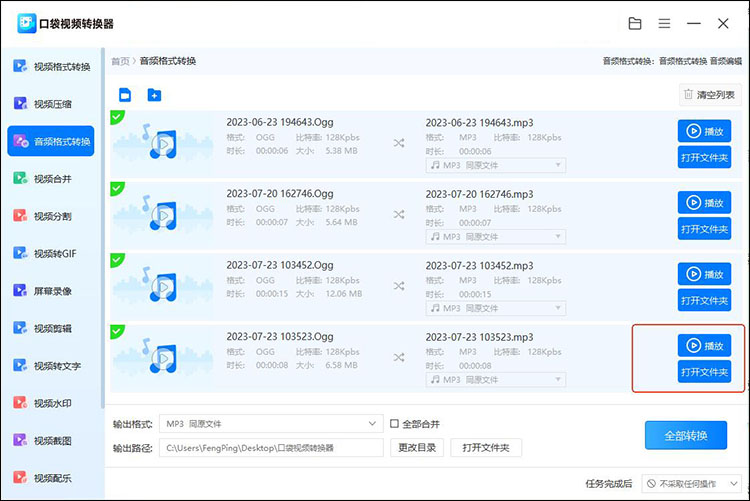Uncheck the 2023-06-23 194643.Ogg file checkmark
Image resolution: width=750 pixels, height=501 pixels.
pyautogui.click(x=116, y=116)
